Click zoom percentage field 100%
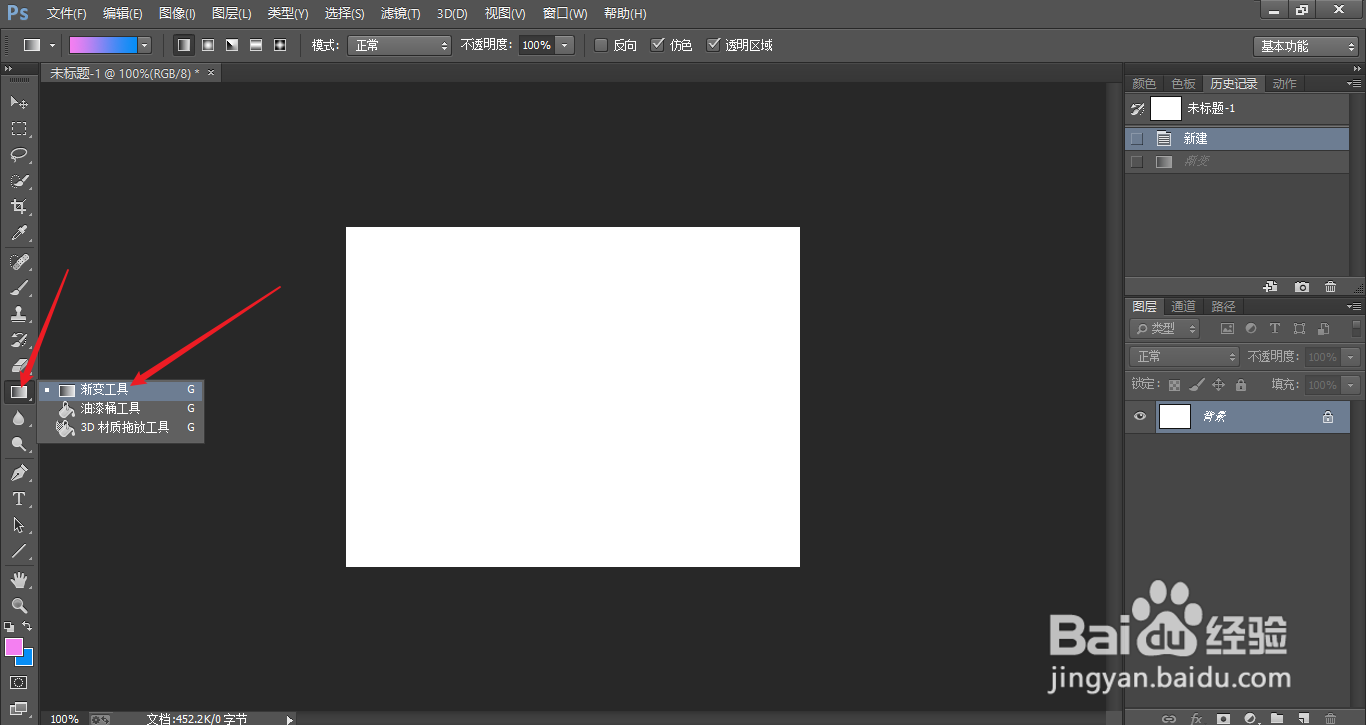This screenshot has height=725, width=1366. (x=65, y=718)
